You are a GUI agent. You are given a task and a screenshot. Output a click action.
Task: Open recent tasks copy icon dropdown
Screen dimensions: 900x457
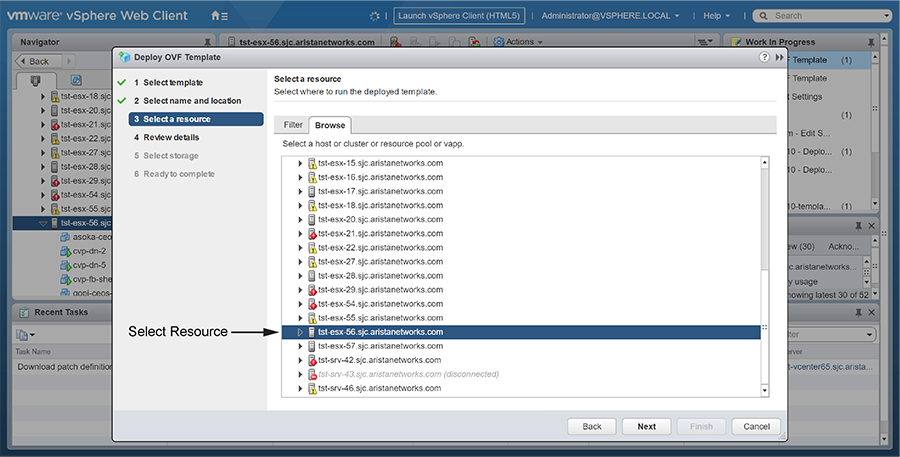(26, 334)
